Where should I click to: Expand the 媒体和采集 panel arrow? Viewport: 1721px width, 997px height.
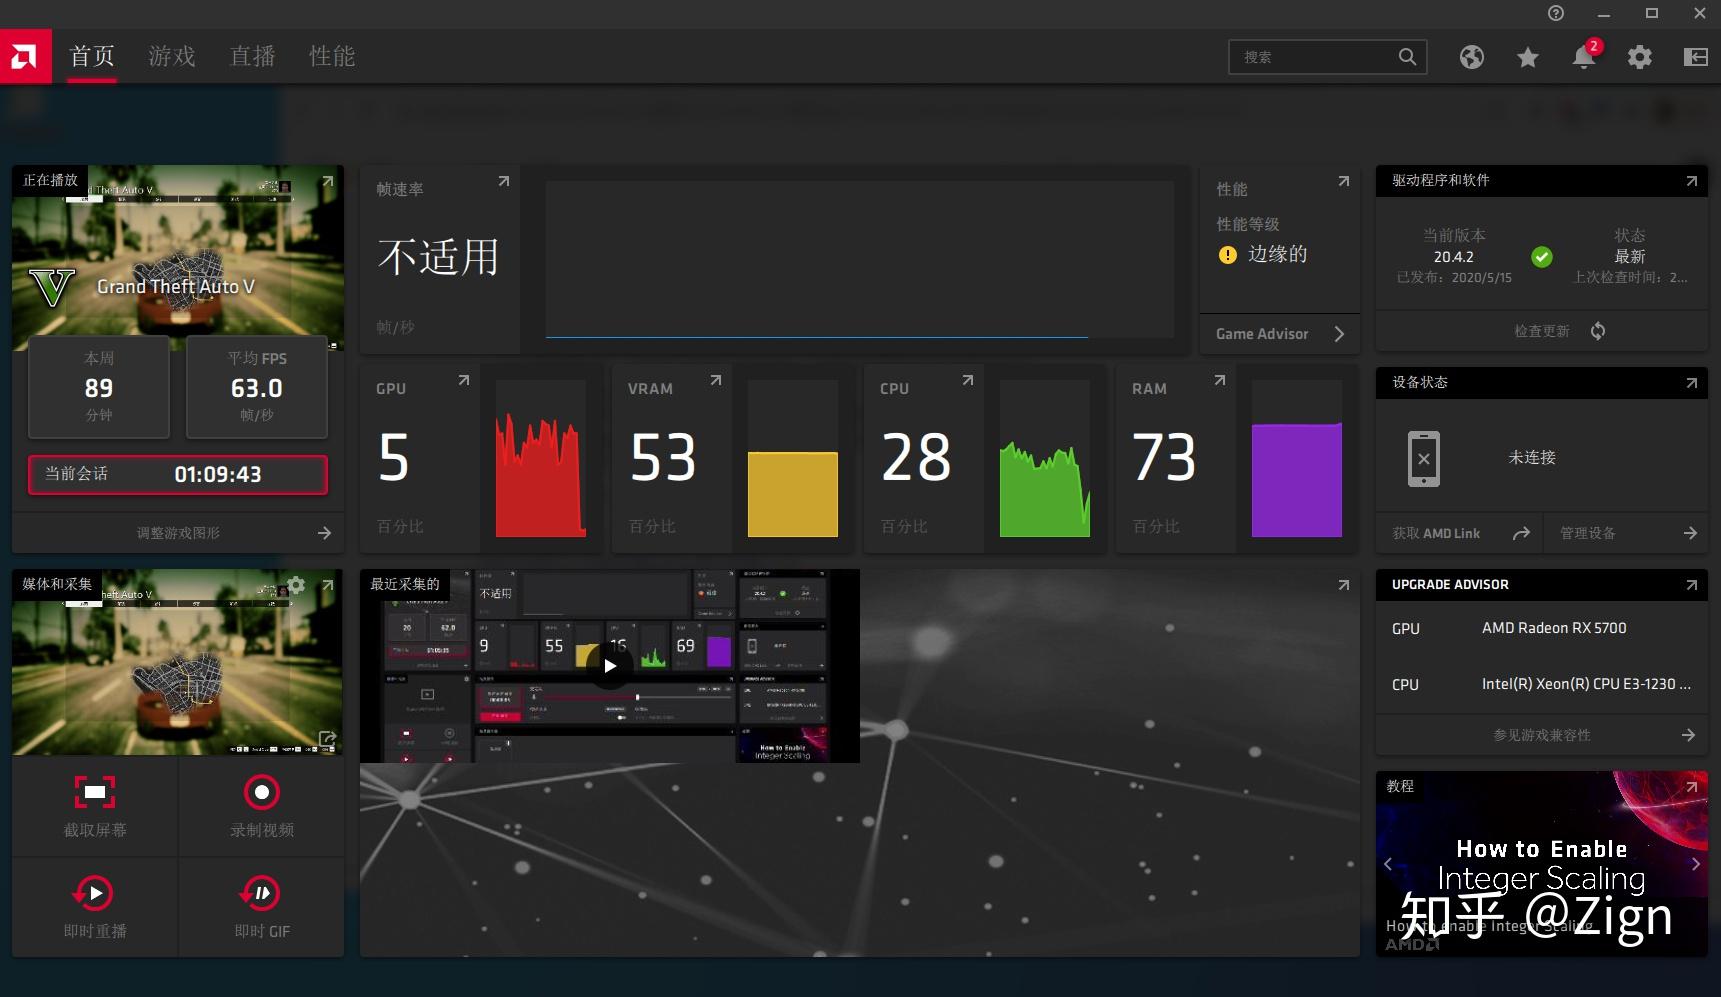tap(328, 585)
